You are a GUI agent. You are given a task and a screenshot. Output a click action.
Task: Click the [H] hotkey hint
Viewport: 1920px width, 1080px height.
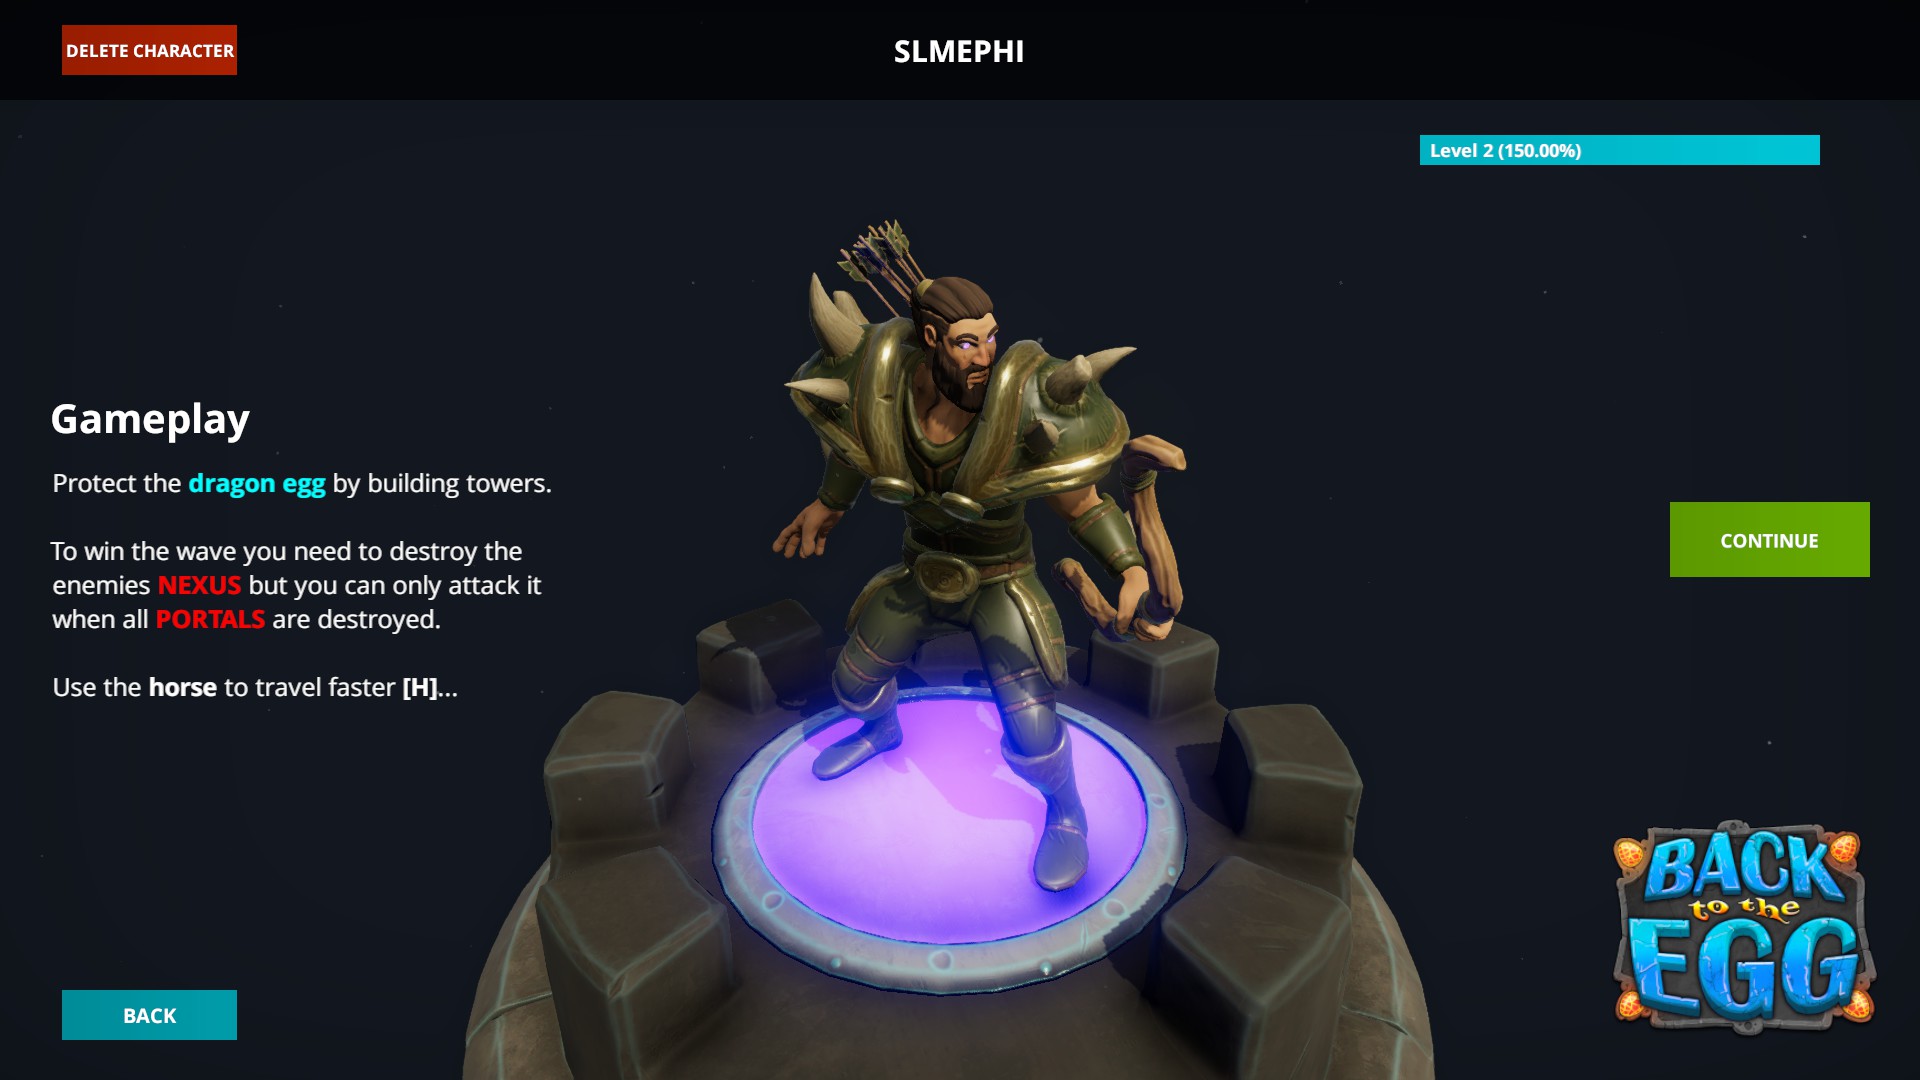pyautogui.click(x=420, y=687)
